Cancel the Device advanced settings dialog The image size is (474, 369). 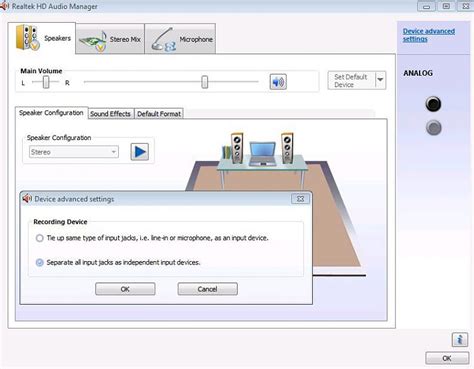click(207, 289)
